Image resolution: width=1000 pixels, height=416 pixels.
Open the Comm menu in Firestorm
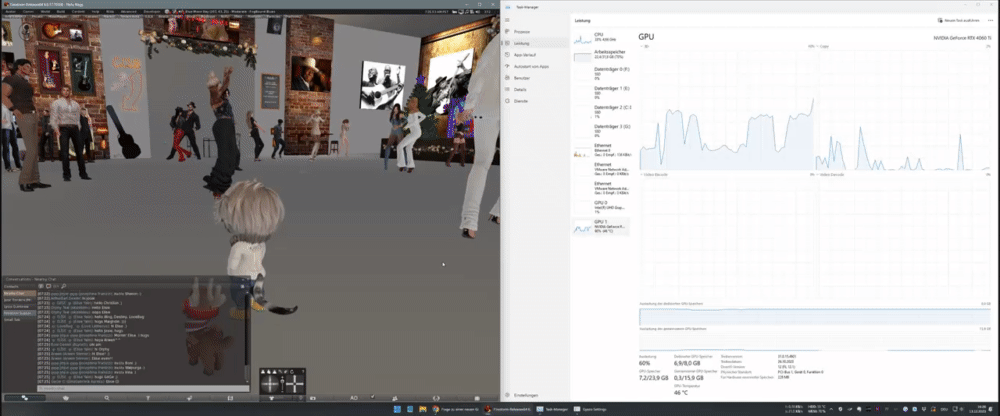(x=29, y=11)
